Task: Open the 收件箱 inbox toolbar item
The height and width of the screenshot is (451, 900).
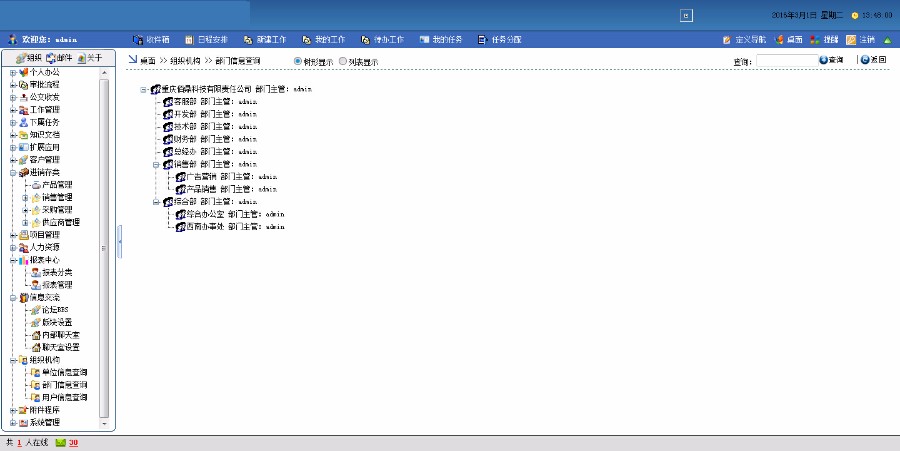Action: click(151, 40)
